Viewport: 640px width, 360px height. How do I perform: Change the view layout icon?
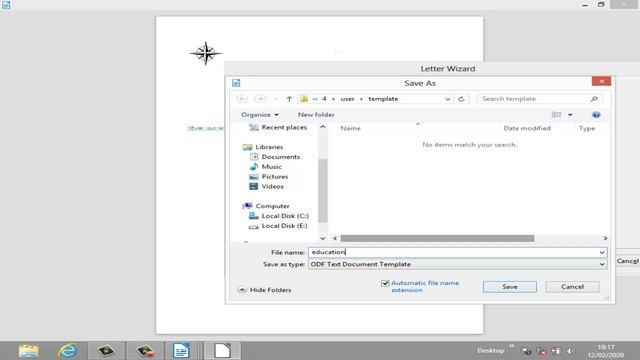(557, 115)
